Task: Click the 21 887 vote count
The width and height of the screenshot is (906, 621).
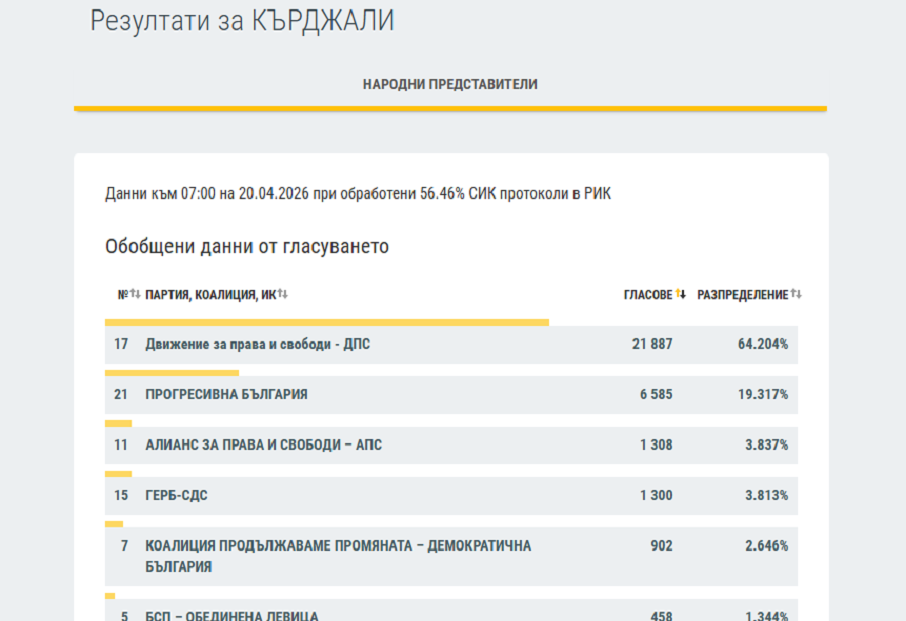Action: [x=652, y=344]
